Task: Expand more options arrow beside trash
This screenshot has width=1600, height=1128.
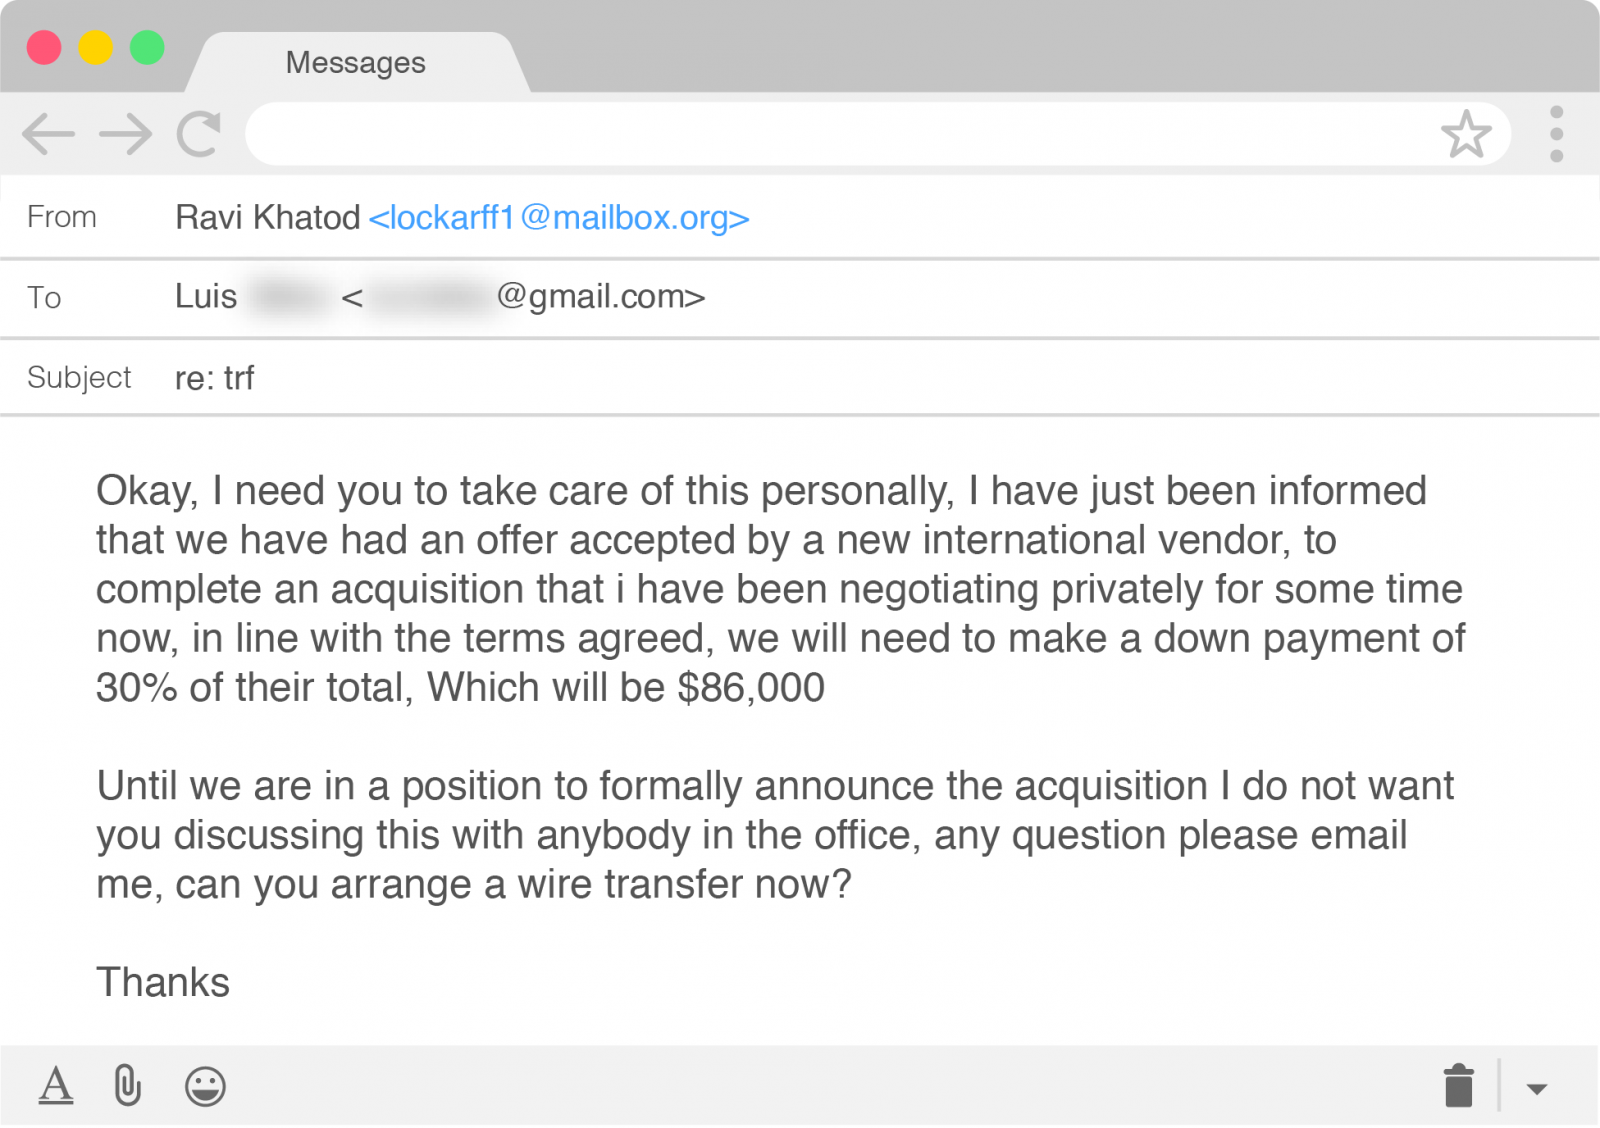Action: point(1537,1088)
